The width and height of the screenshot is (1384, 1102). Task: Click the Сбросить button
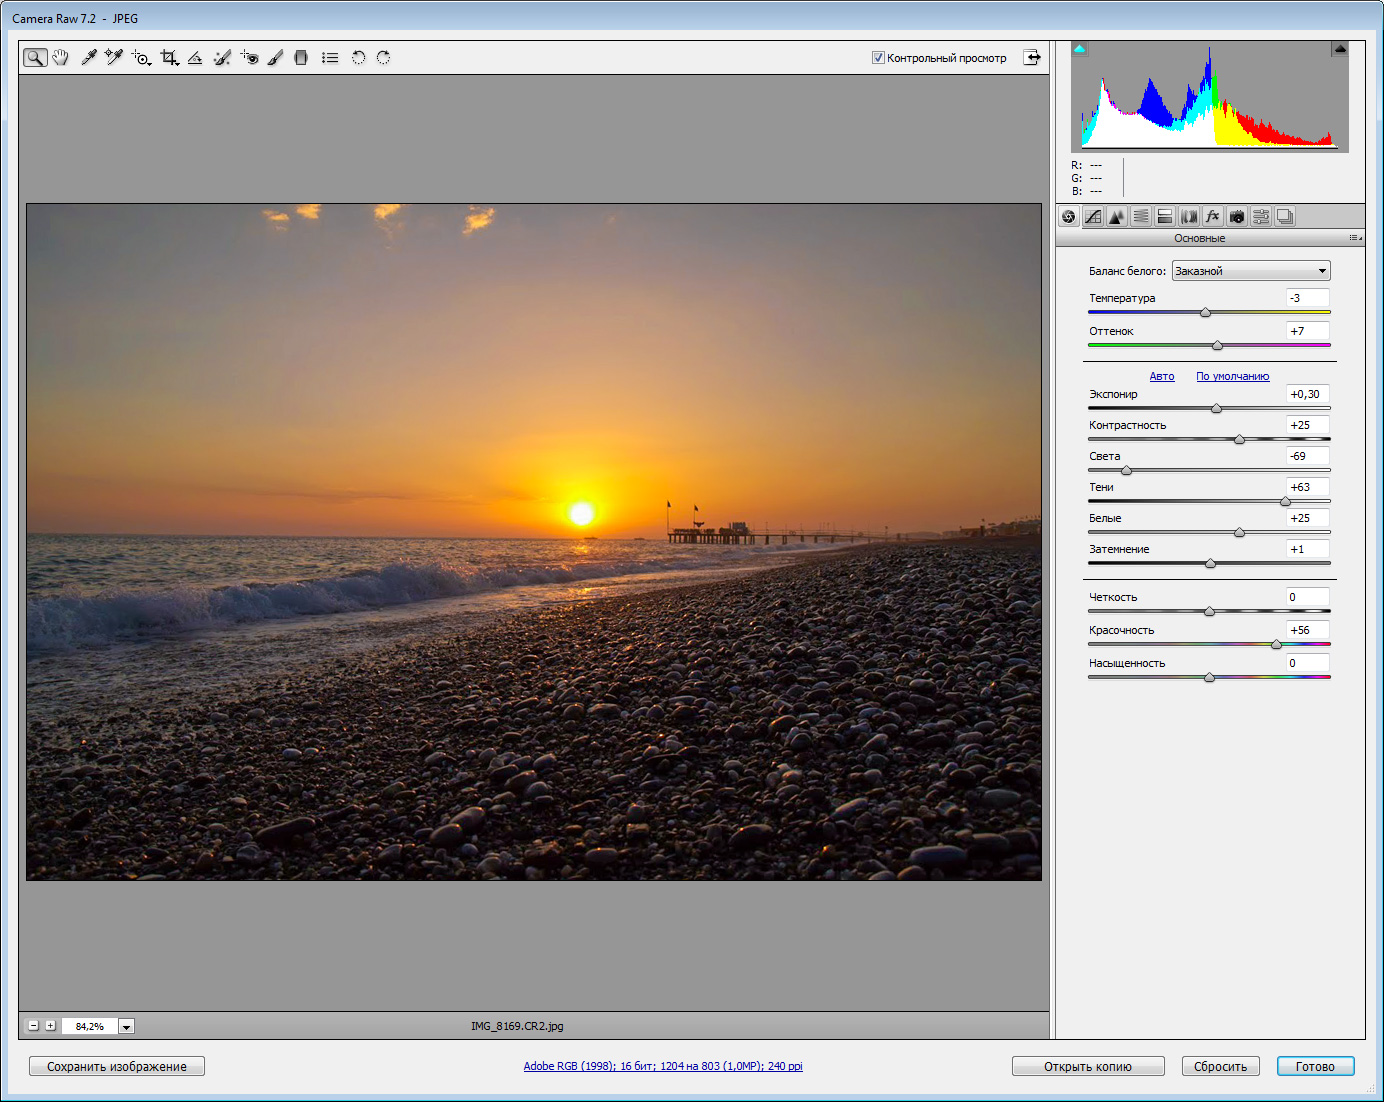click(1220, 1066)
